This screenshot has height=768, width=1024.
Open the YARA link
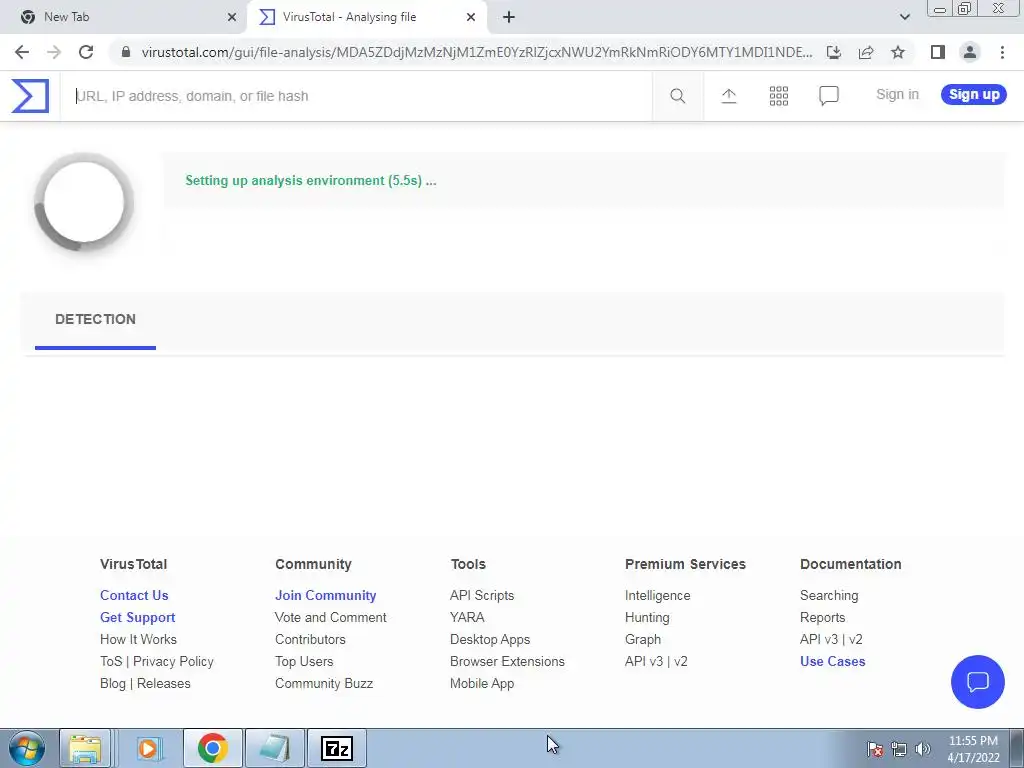[467, 618]
